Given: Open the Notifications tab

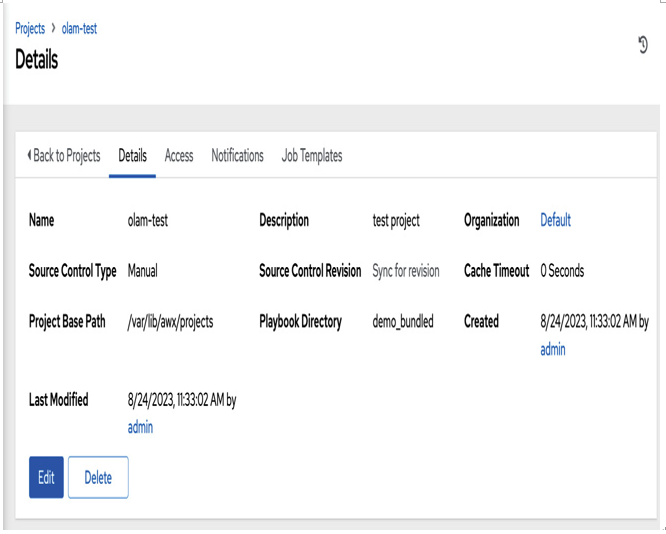Looking at the screenshot, I should pos(237,155).
